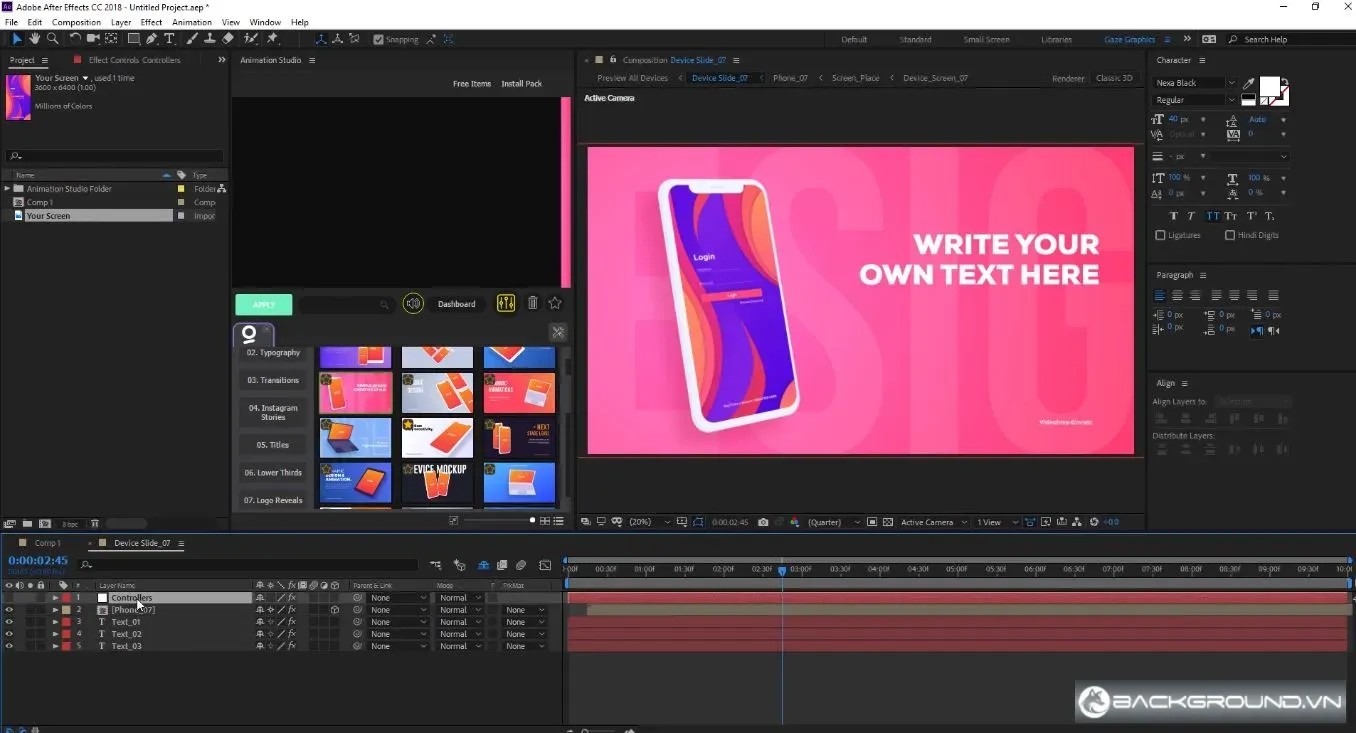Open the Active Camera view dropdown

tap(934, 522)
